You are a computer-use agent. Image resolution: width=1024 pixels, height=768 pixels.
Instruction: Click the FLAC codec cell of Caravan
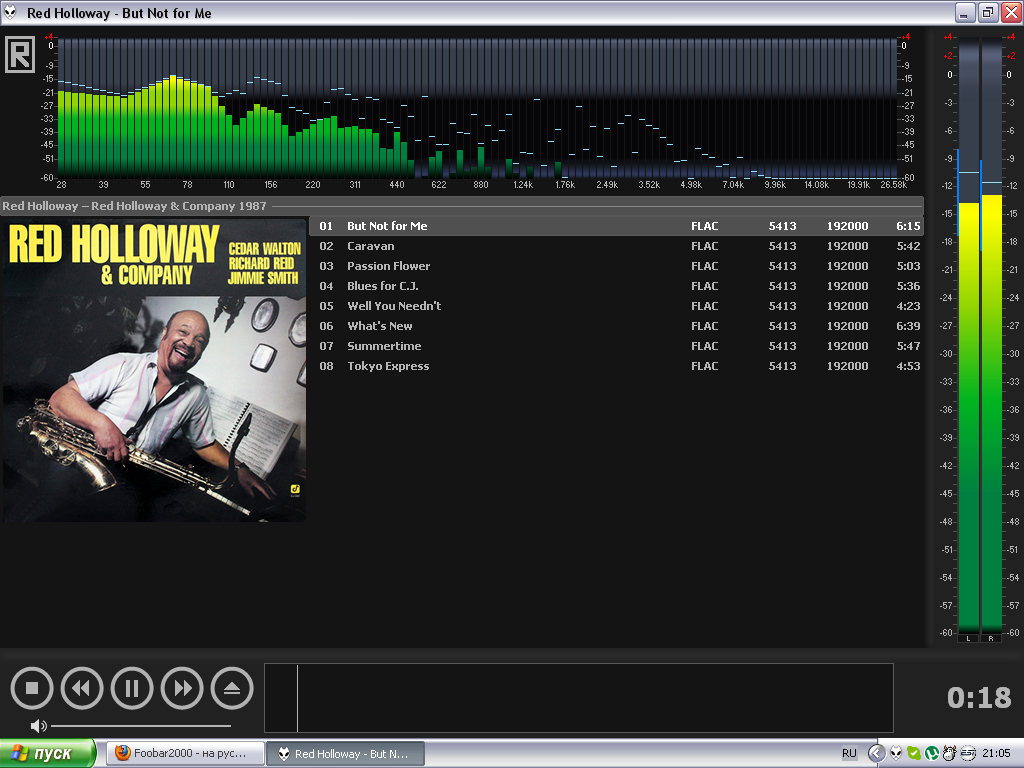[705, 246]
